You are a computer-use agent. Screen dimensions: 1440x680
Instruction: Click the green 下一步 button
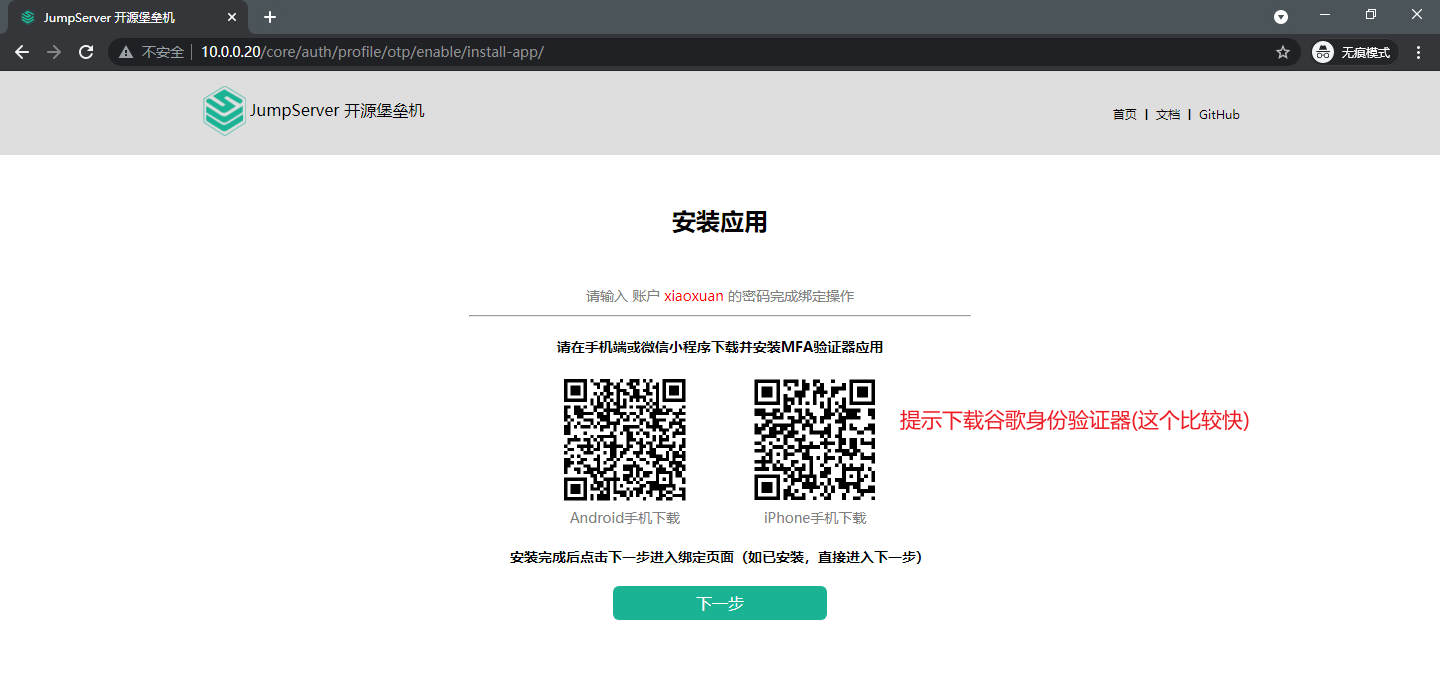coord(720,603)
